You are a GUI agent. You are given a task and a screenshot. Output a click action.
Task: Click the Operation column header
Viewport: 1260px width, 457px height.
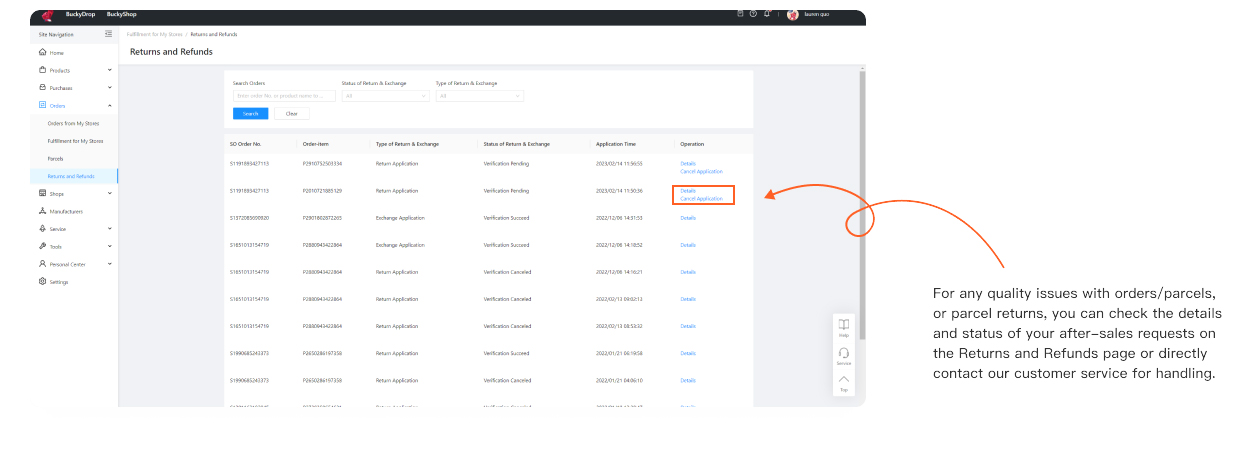coord(692,144)
